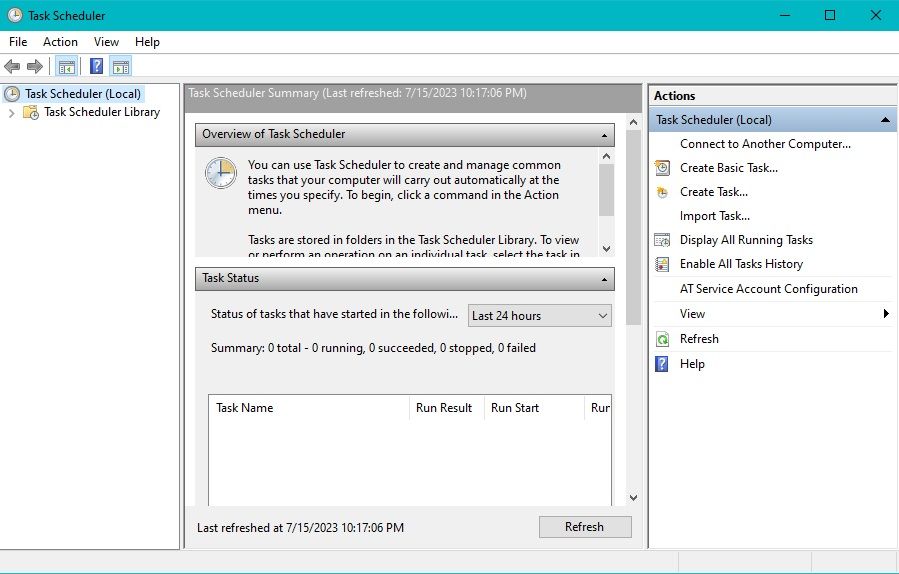Click the Back arrow toolbar icon
The image size is (899, 574).
tap(12, 67)
